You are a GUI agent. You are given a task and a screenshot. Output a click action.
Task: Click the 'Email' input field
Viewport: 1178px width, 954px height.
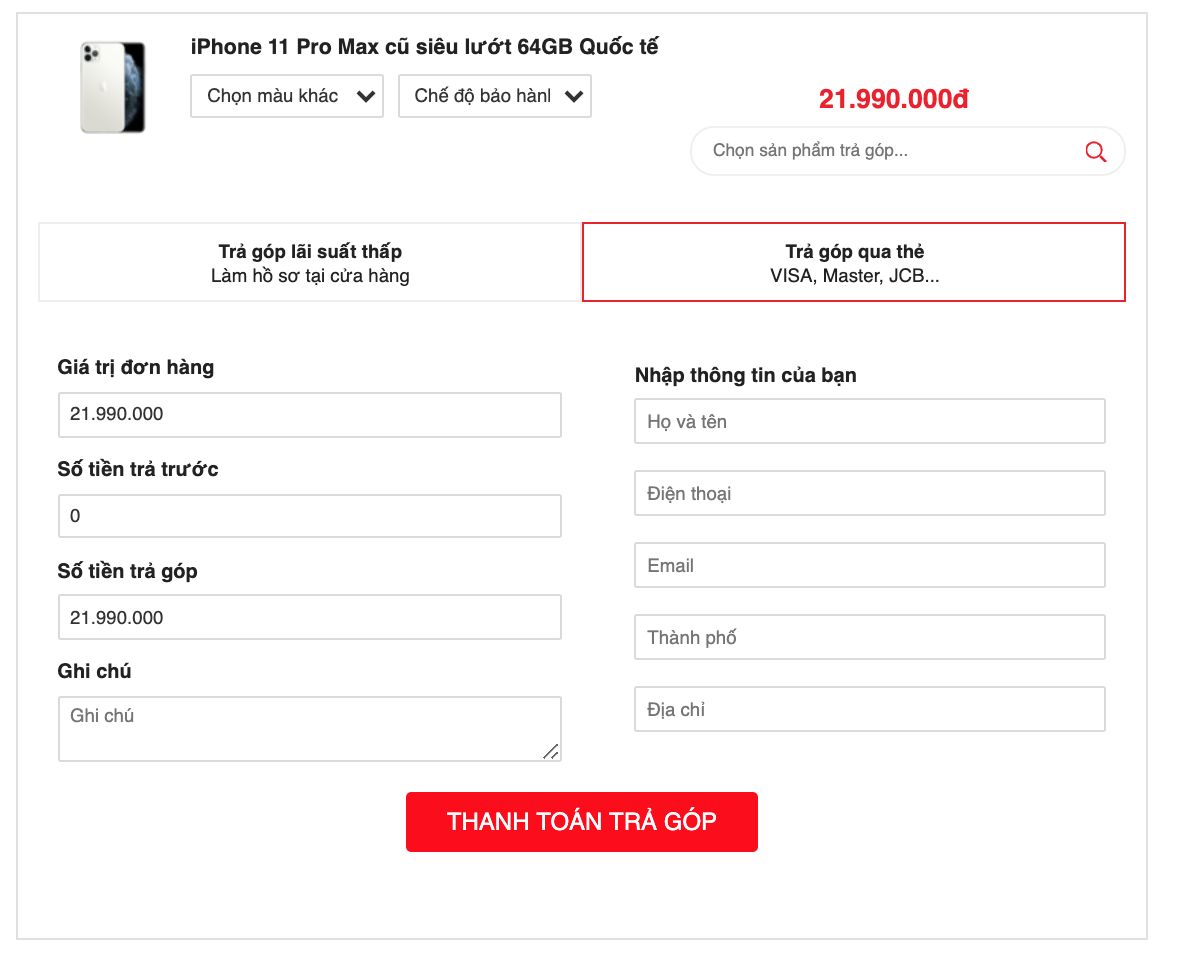pos(870,566)
